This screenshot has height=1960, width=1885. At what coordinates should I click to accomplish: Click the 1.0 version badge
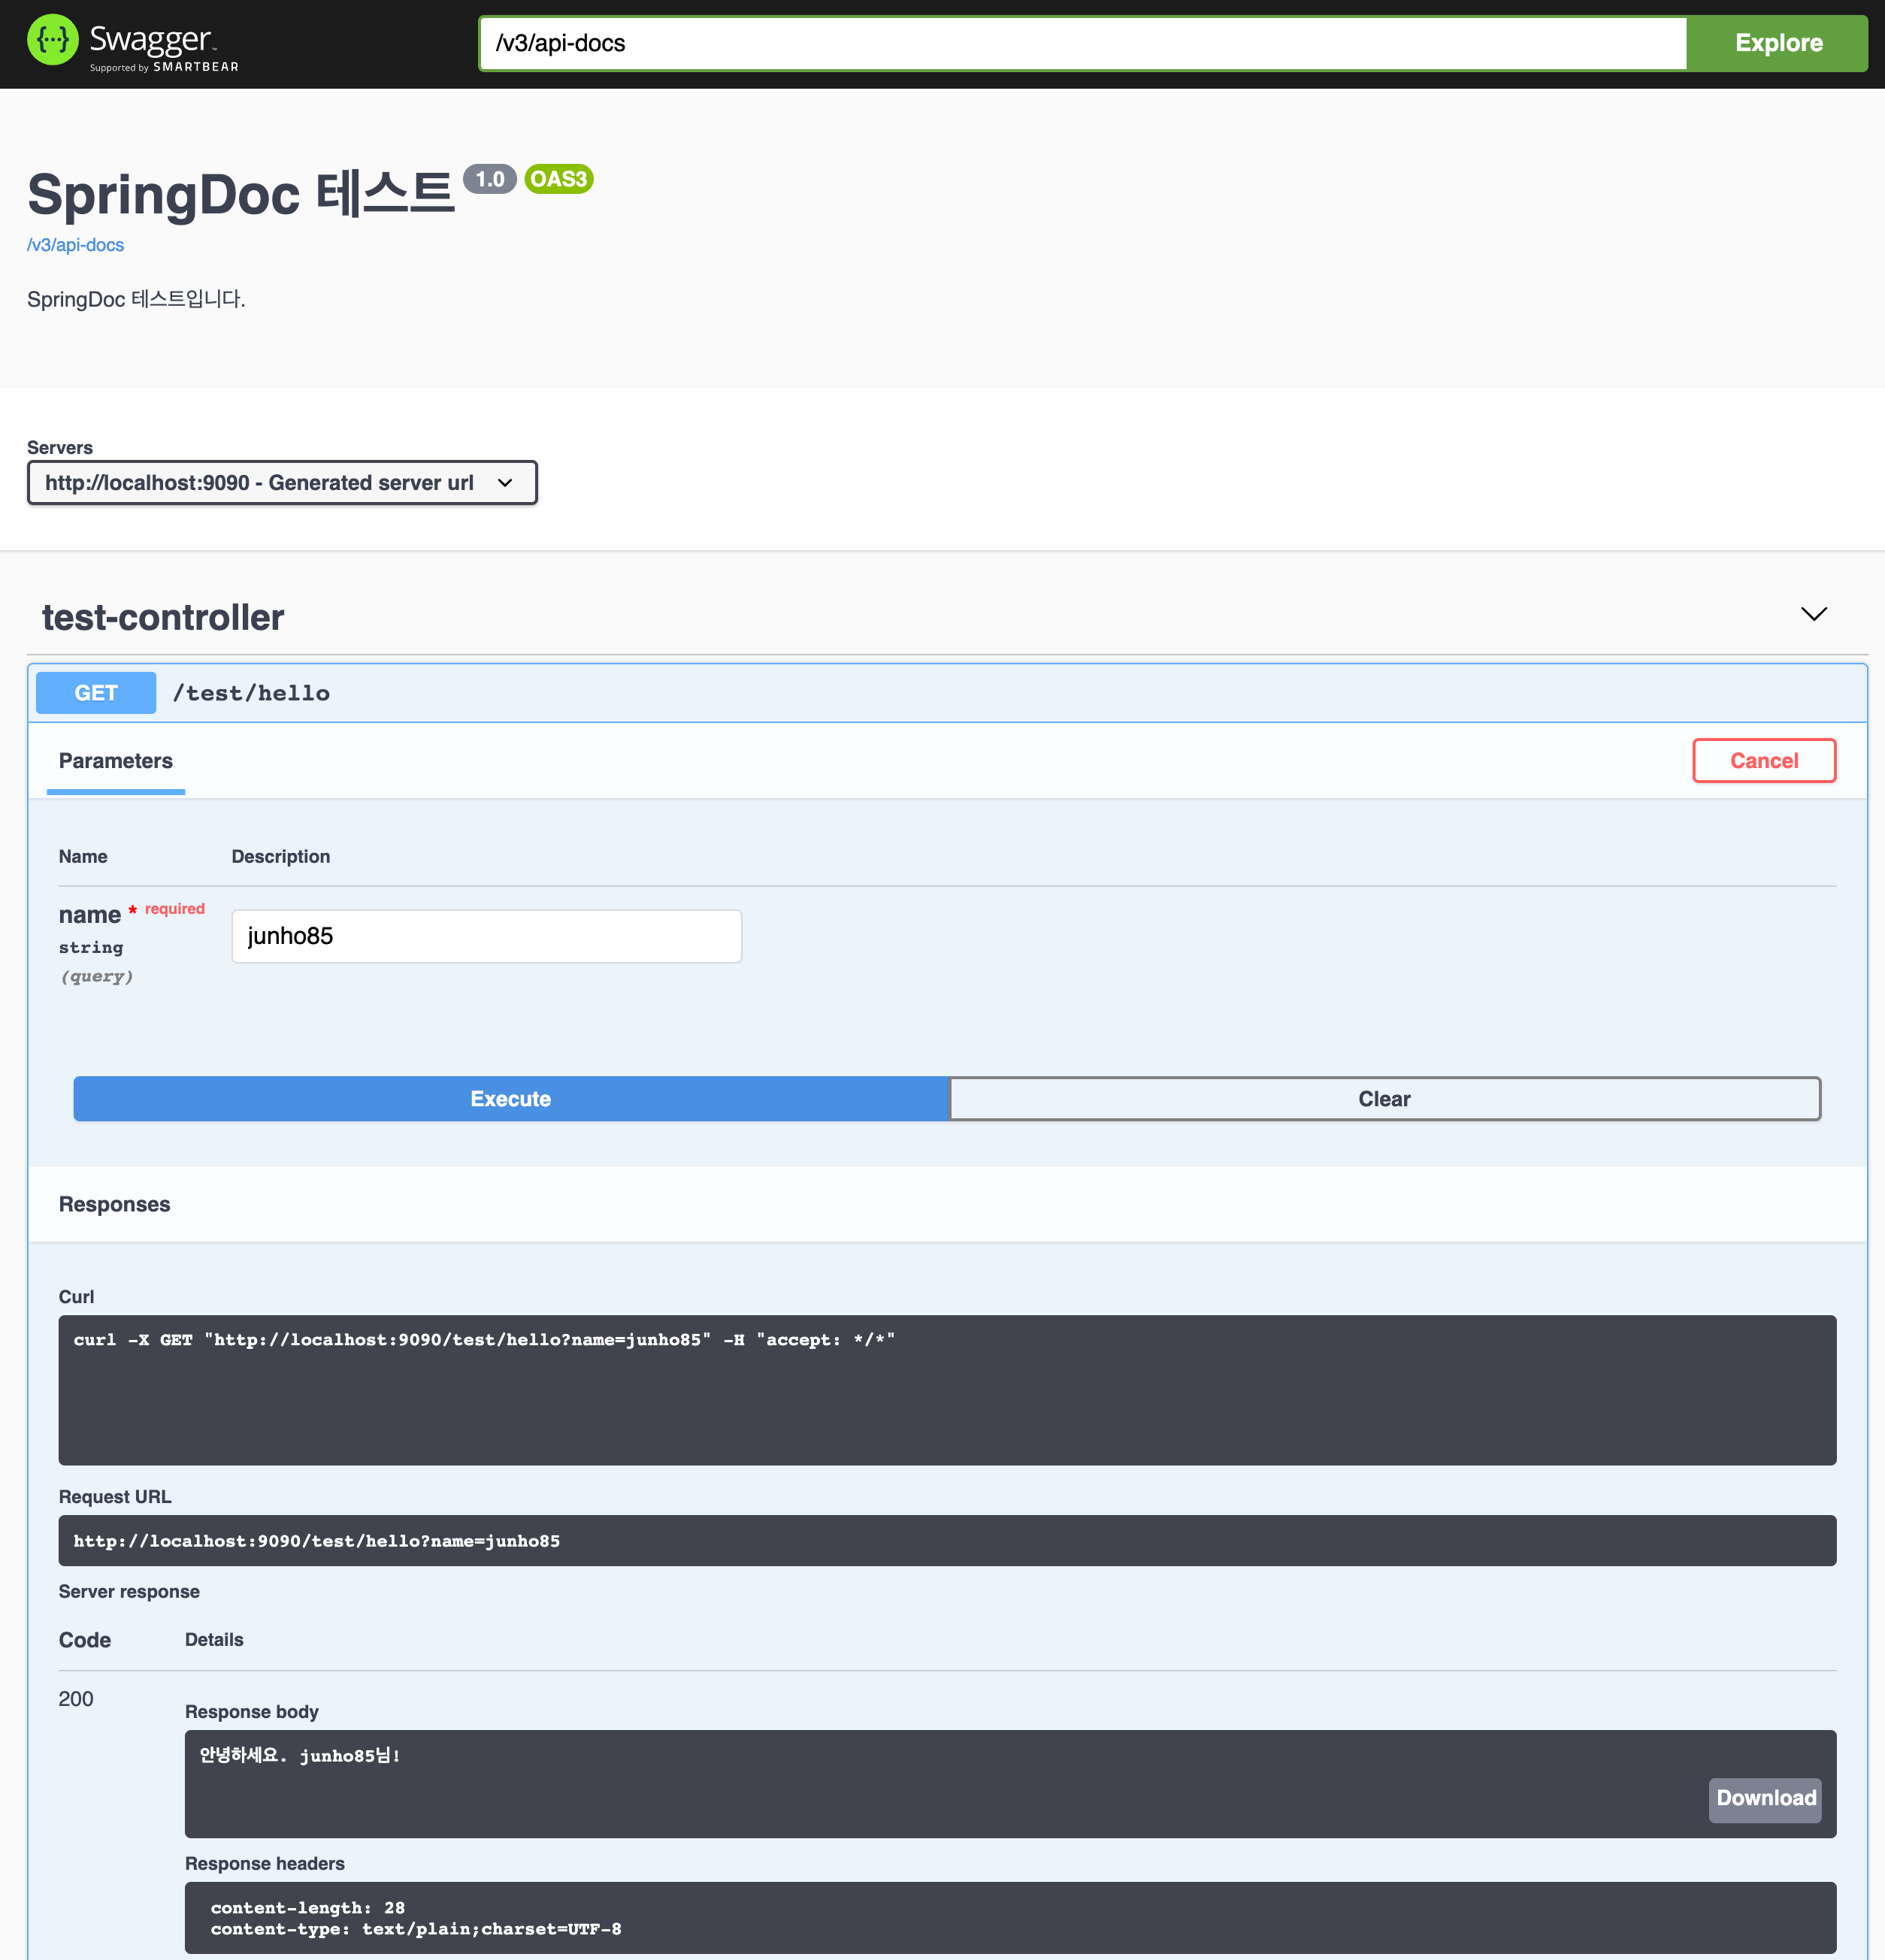pos(489,179)
